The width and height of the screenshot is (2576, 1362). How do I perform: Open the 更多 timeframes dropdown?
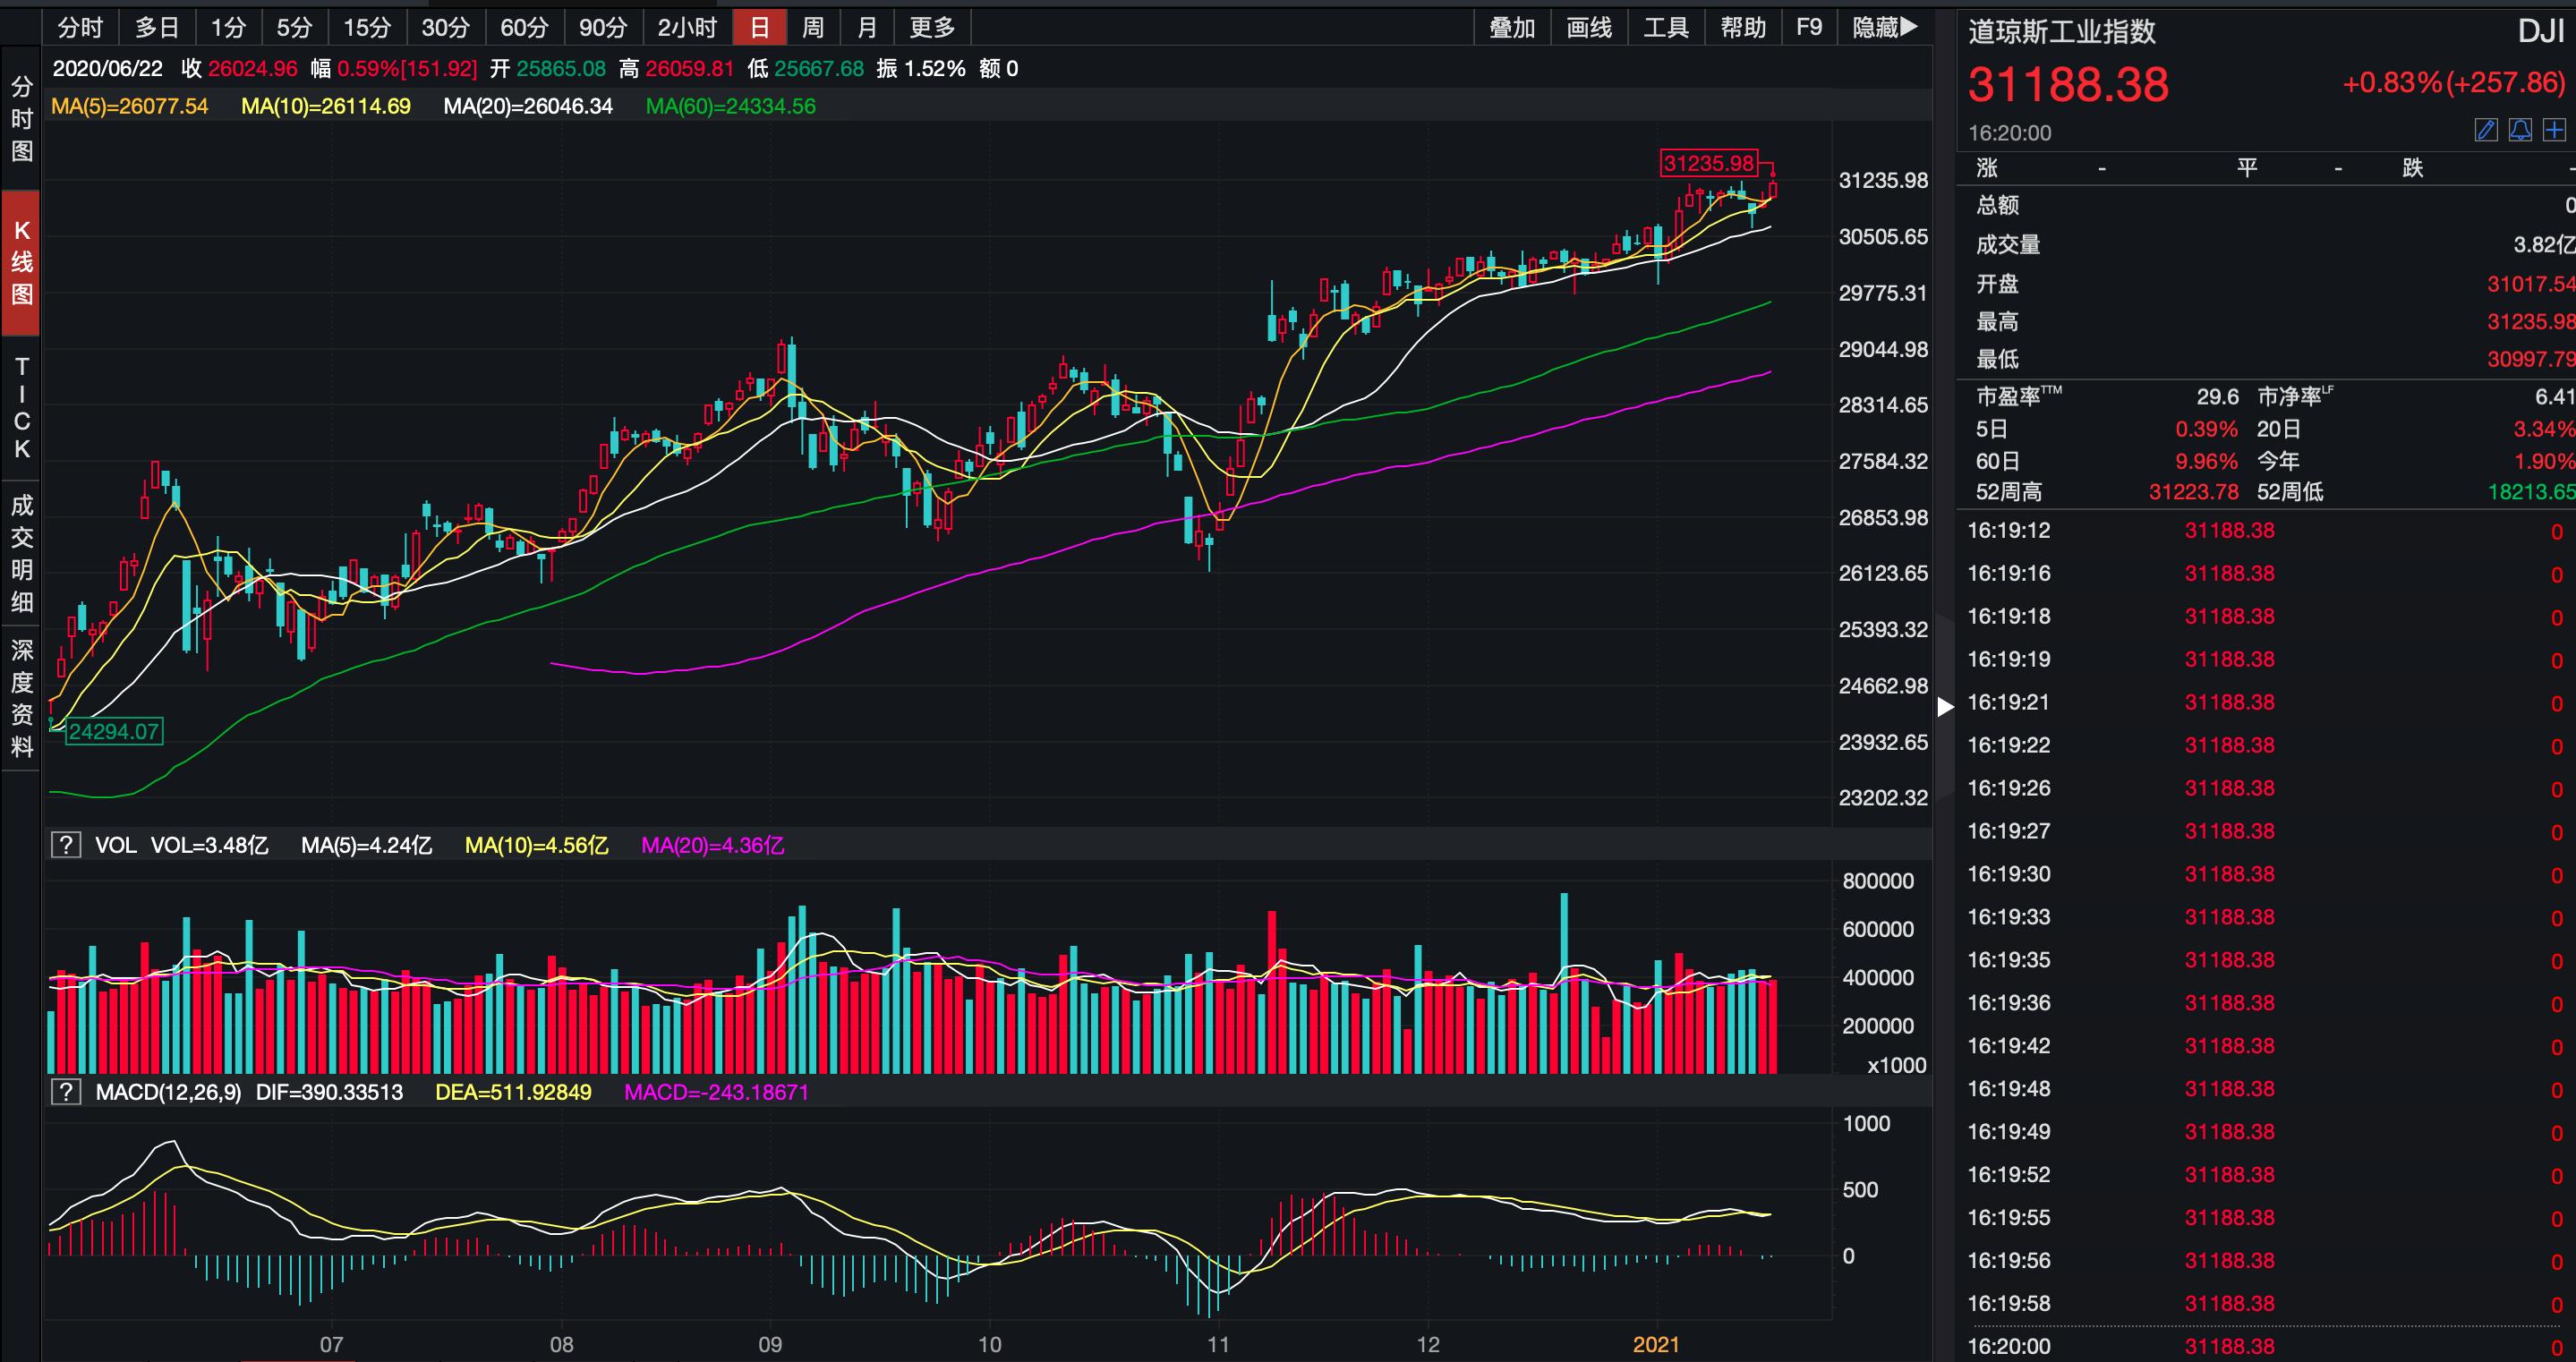pos(931,27)
